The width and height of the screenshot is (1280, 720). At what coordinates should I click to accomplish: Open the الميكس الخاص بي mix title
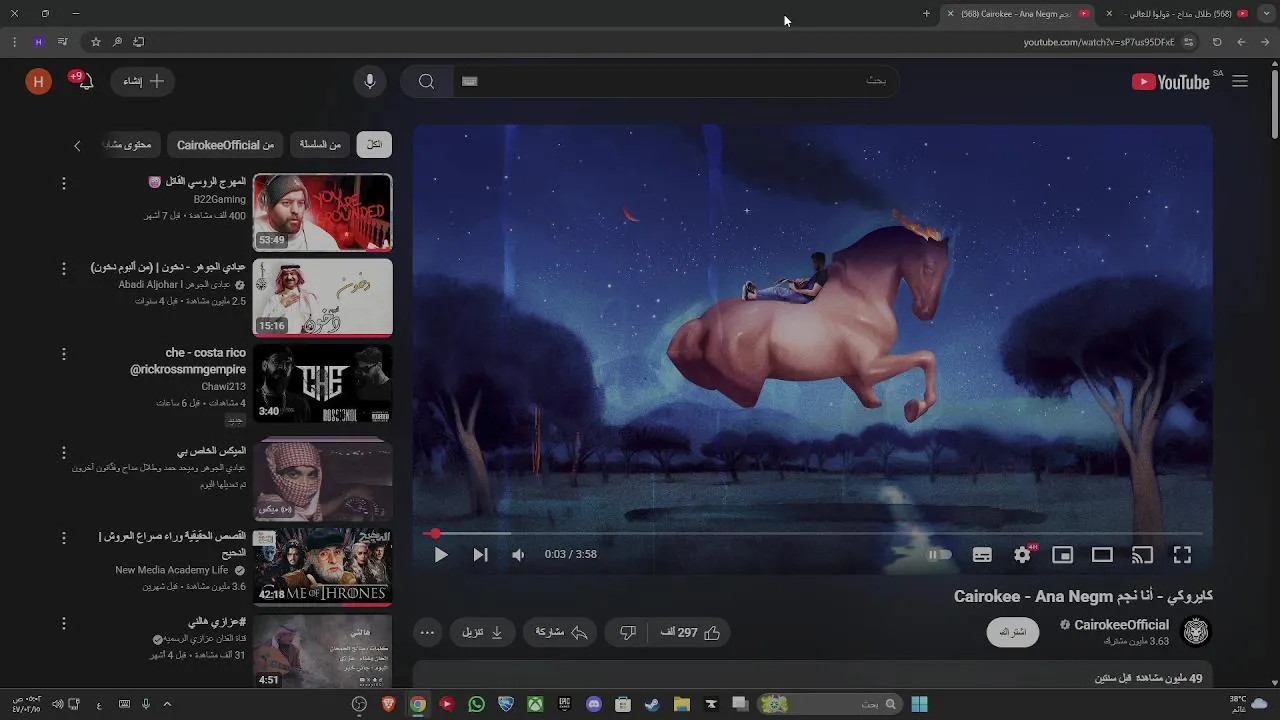[x=211, y=451]
